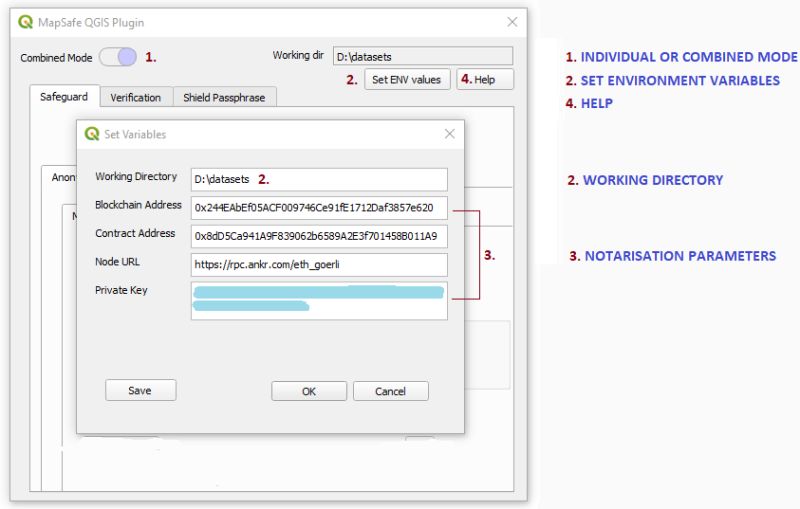Click the Working dir field in main window
Image resolution: width=800 pixels, height=509 pixels.
tap(423, 57)
